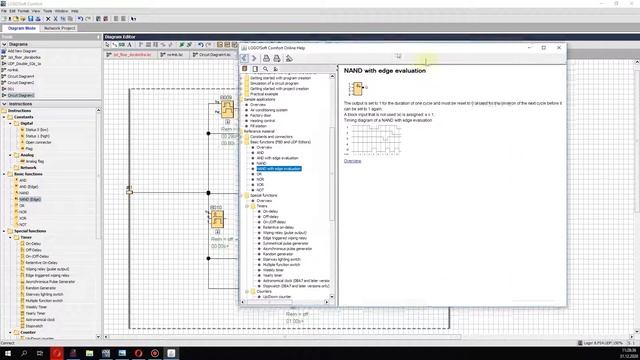Open 'AND with edge evaluation' help topic
Viewport: 640px width, 360px height.
click(278, 158)
